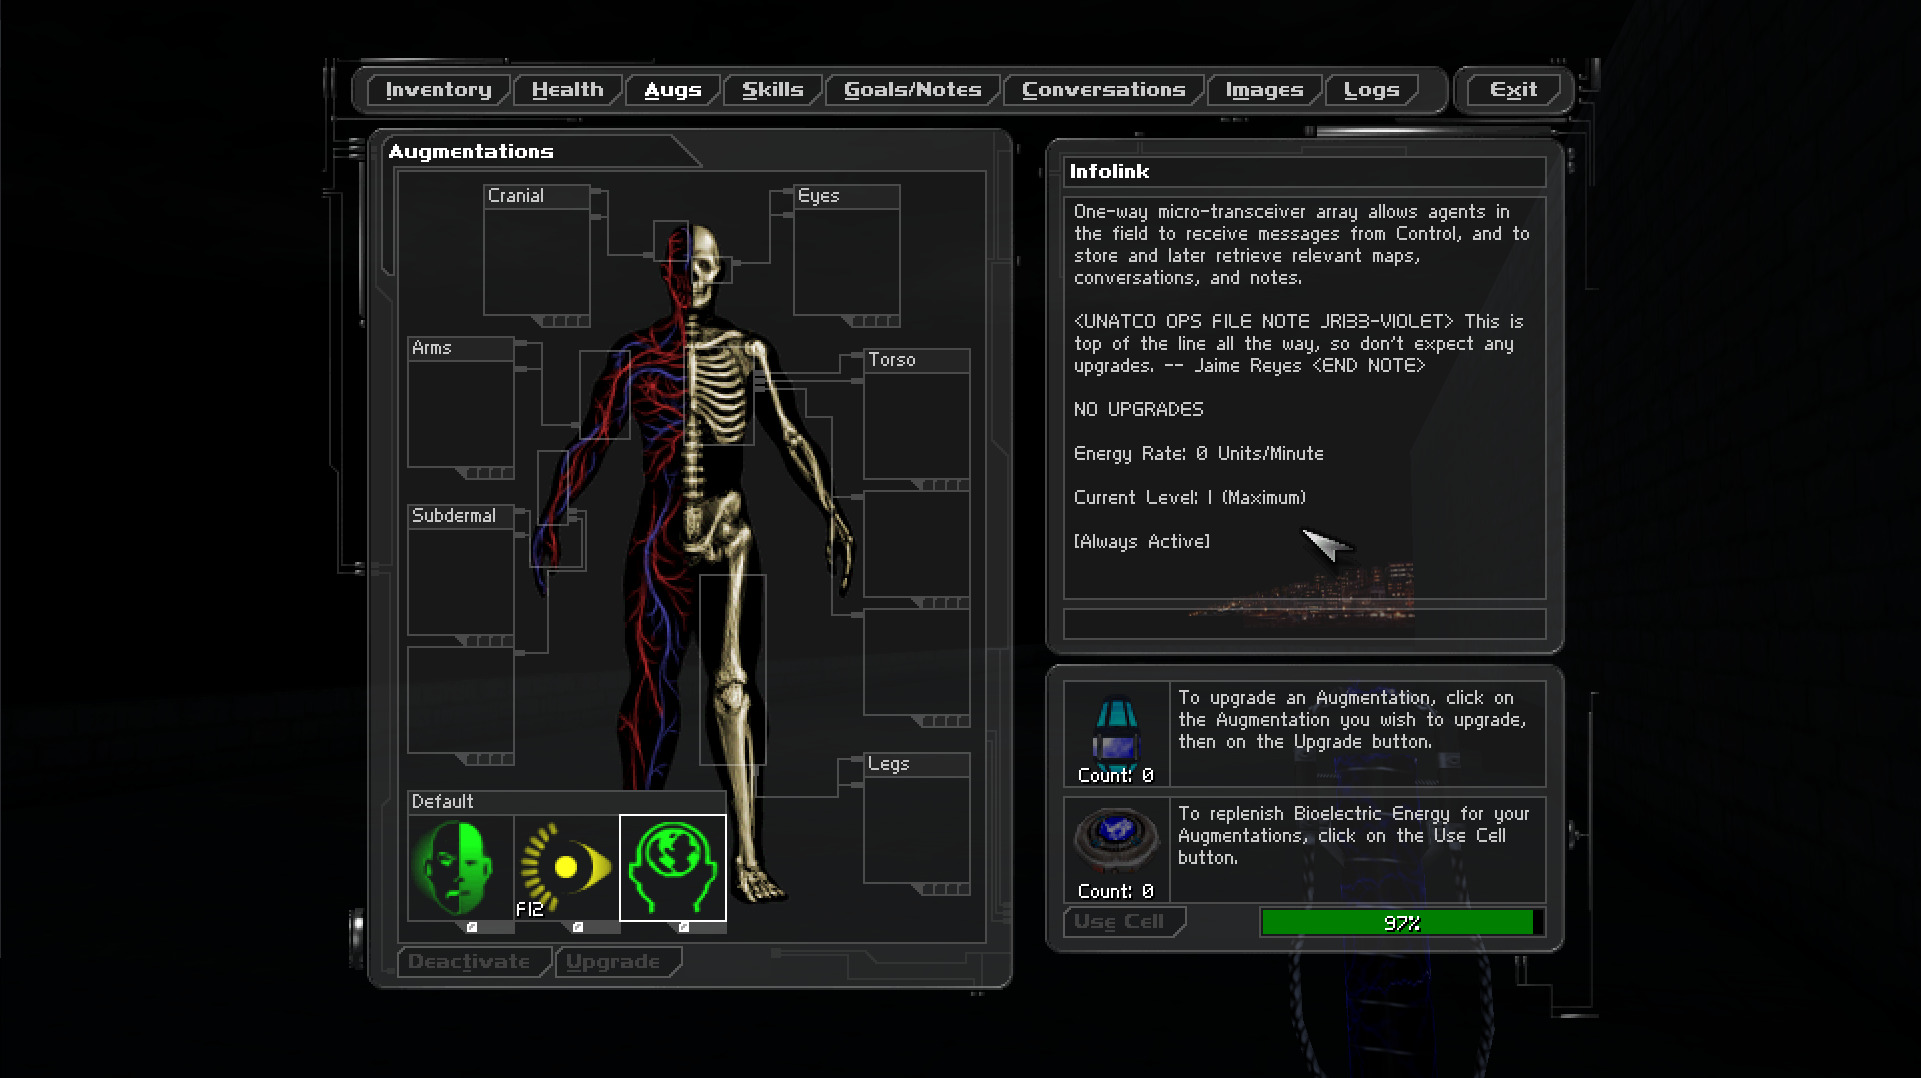This screenshot has width=1921, height=1078.
Task: Select the empty Cranial augmentation slot
Action: (537, 262)
